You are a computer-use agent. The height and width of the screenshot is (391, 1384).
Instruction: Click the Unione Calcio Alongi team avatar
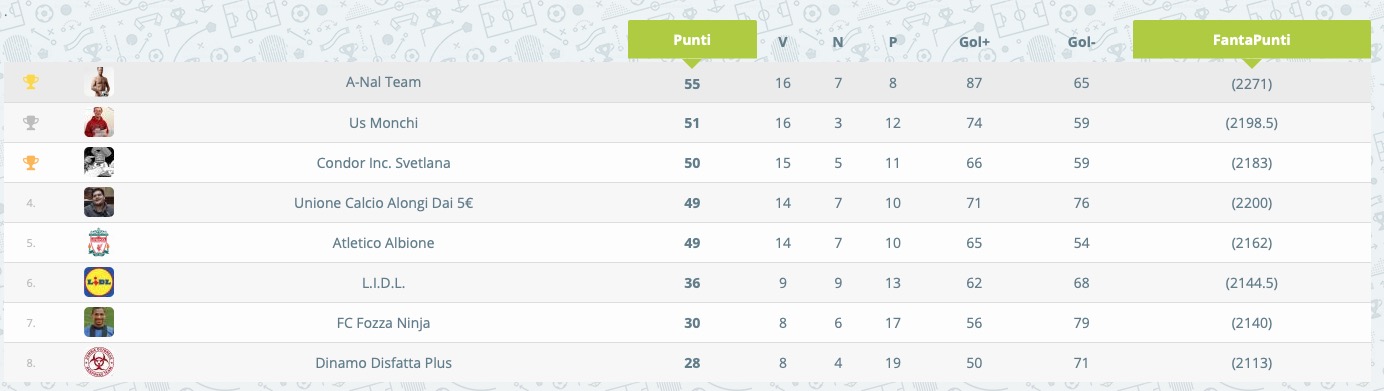[x=99, y=202]
